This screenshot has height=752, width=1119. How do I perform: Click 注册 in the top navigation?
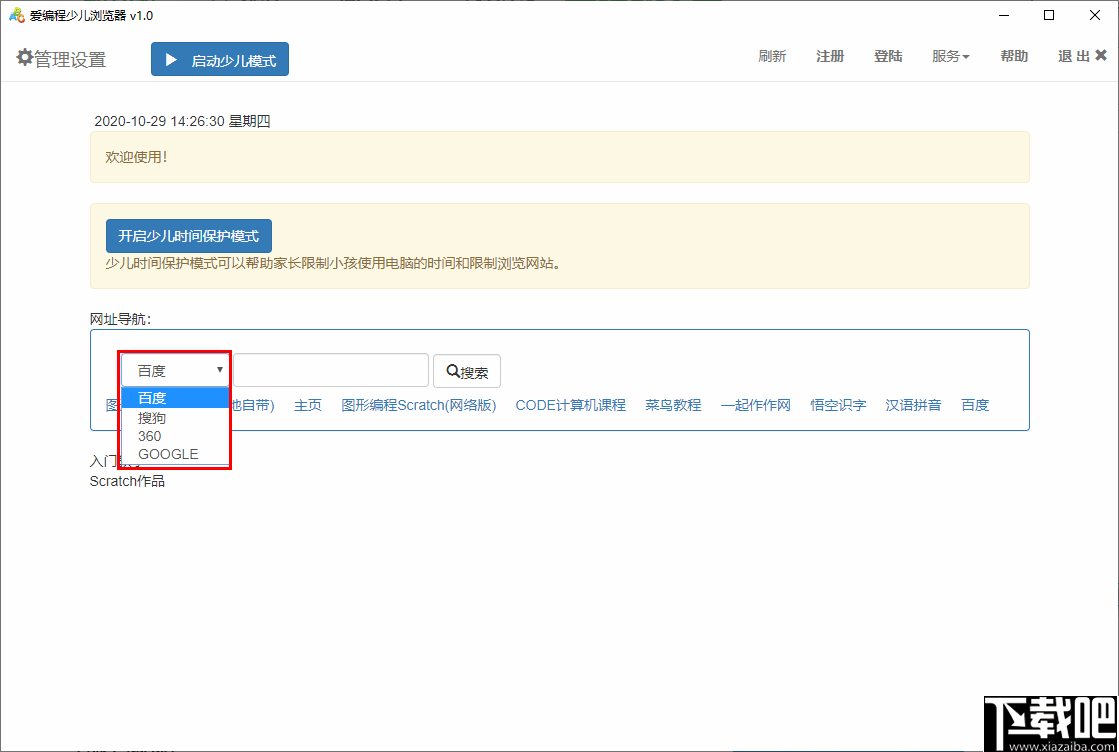pyautogui.click(x=830, y=56)
